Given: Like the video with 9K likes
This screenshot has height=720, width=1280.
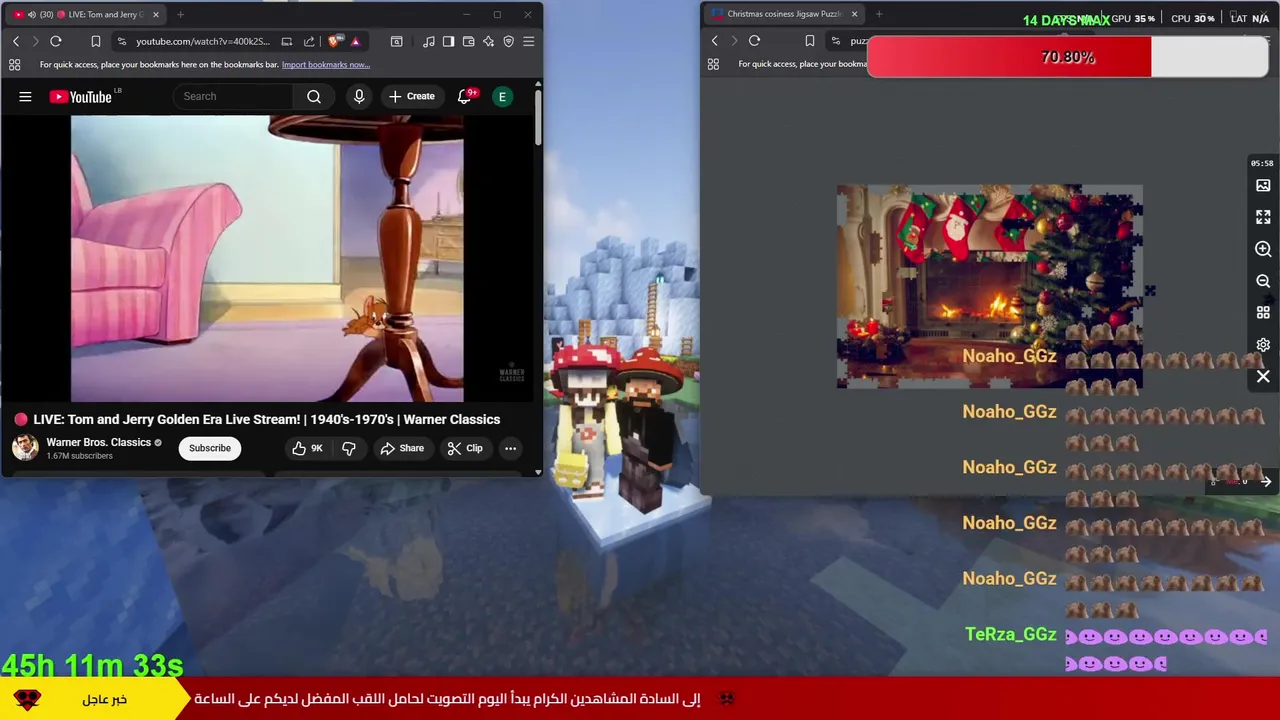Looking at the screenshot, I should click(x=307, y=448).
